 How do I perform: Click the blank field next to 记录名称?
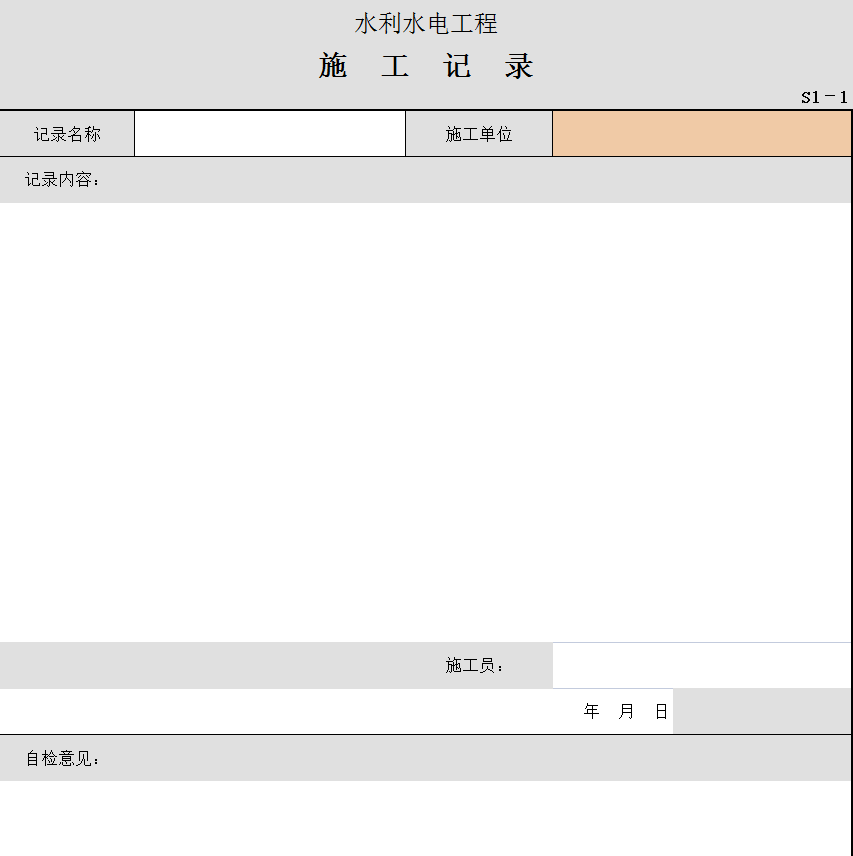pyautogui.click(x=270, y=134)
